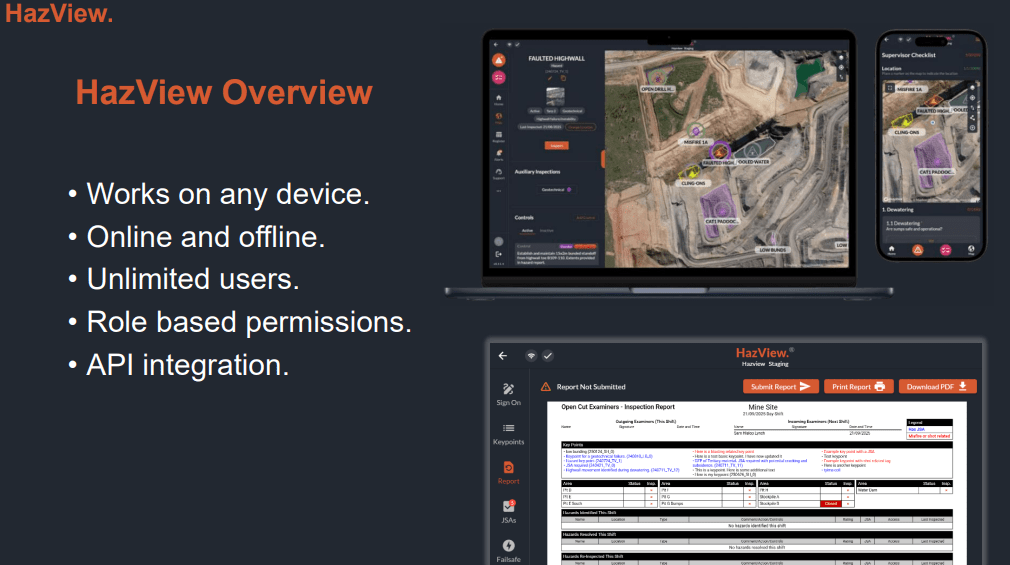The height and width of the screenshot is (565, 1010).
Task: Expand the side panel collapse handle on laptop
Action: (602, 158)
